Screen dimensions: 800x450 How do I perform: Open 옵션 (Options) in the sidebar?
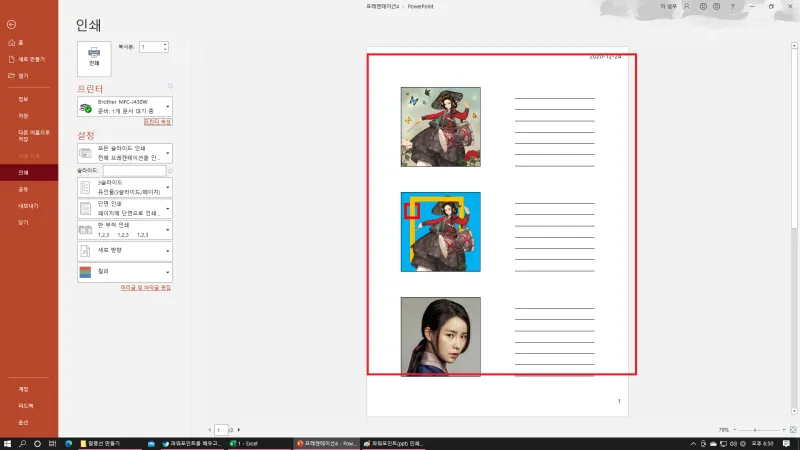29,422
